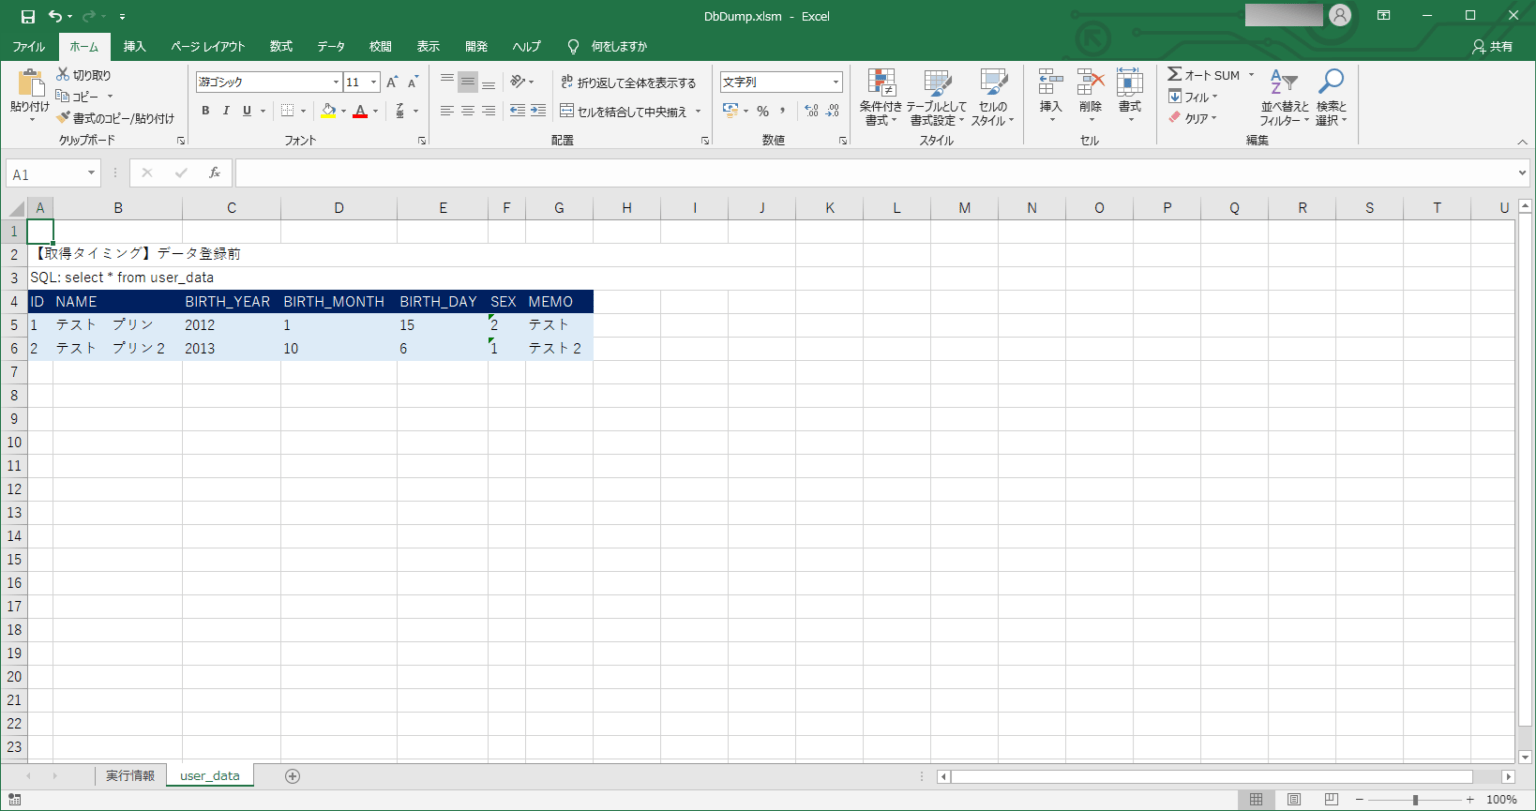Open the Cell Styles (セルのスタイル) menu
This screenshot has height=811, width=1536.
[992, 98]
